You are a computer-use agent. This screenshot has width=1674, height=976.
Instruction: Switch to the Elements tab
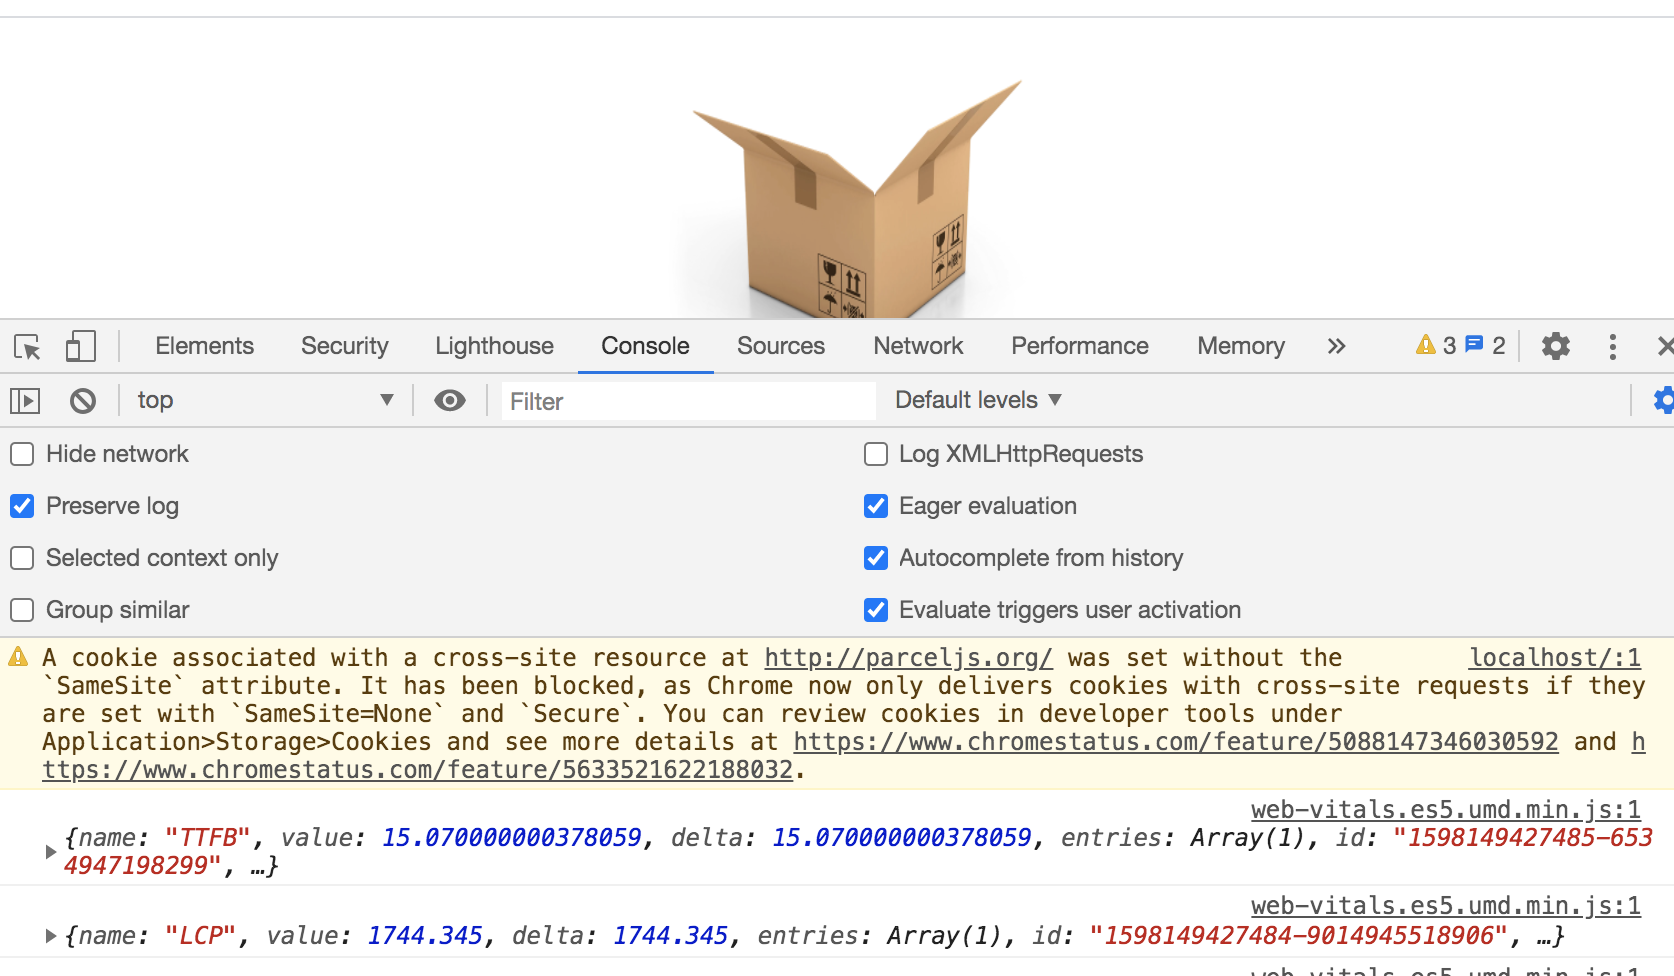[x=204, y=346]
